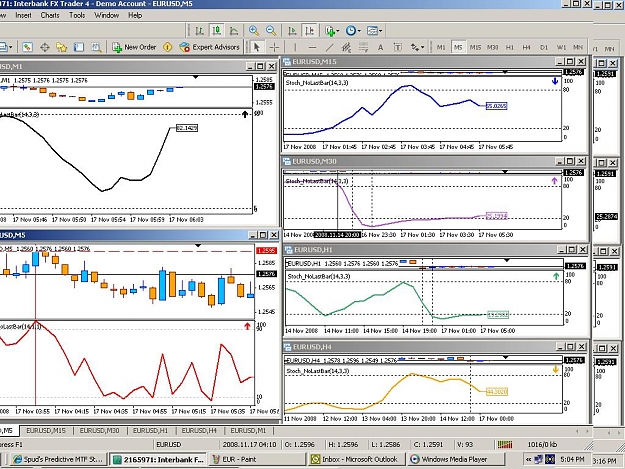Image resolution: width=625 pixels, height=469 pixels.
Task: Toggle Chart Shift from right border
Action: coord(310,31)
